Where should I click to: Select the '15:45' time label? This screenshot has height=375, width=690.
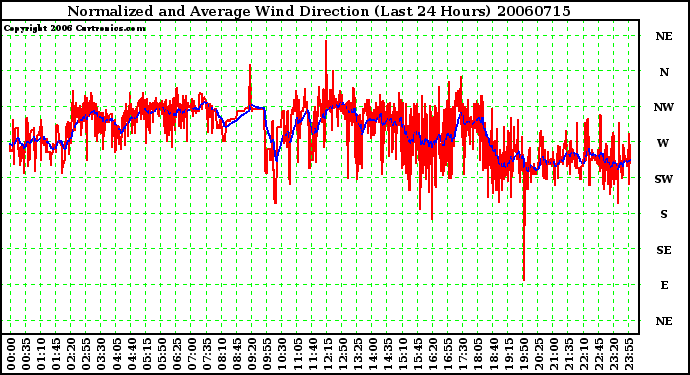point(418,354)
